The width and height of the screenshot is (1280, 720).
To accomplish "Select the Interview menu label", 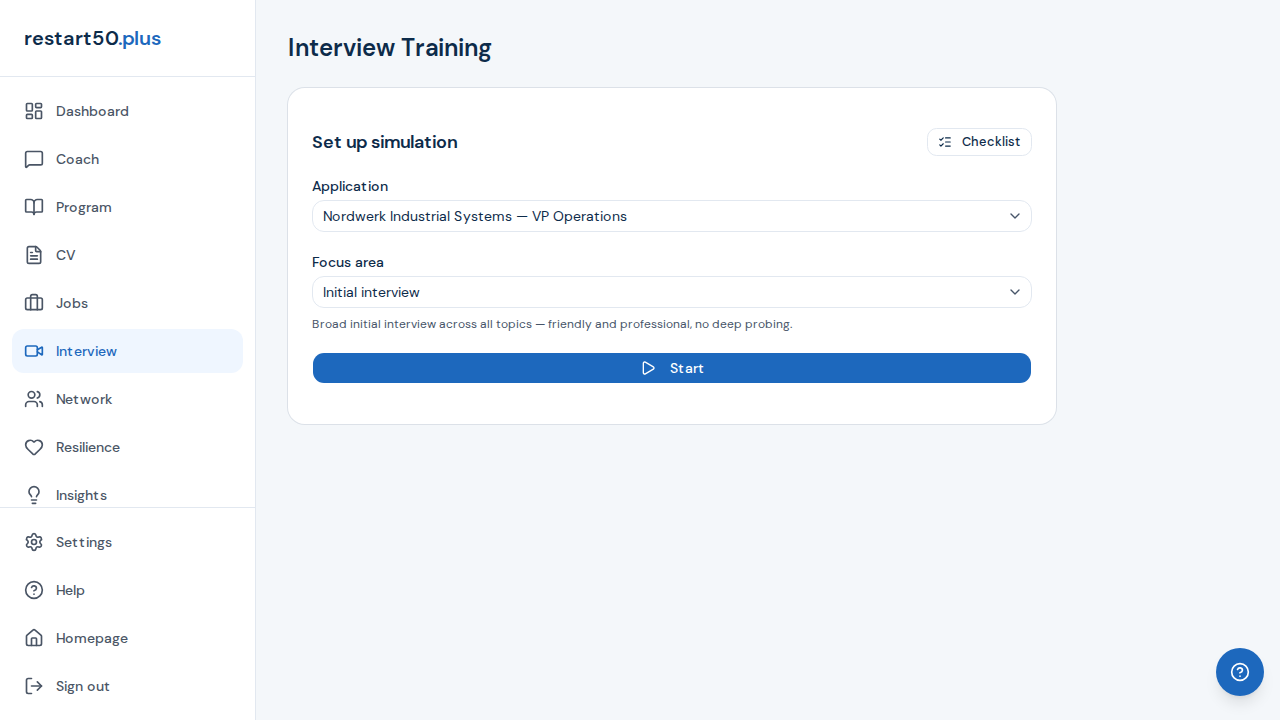I will click(86, 351).
